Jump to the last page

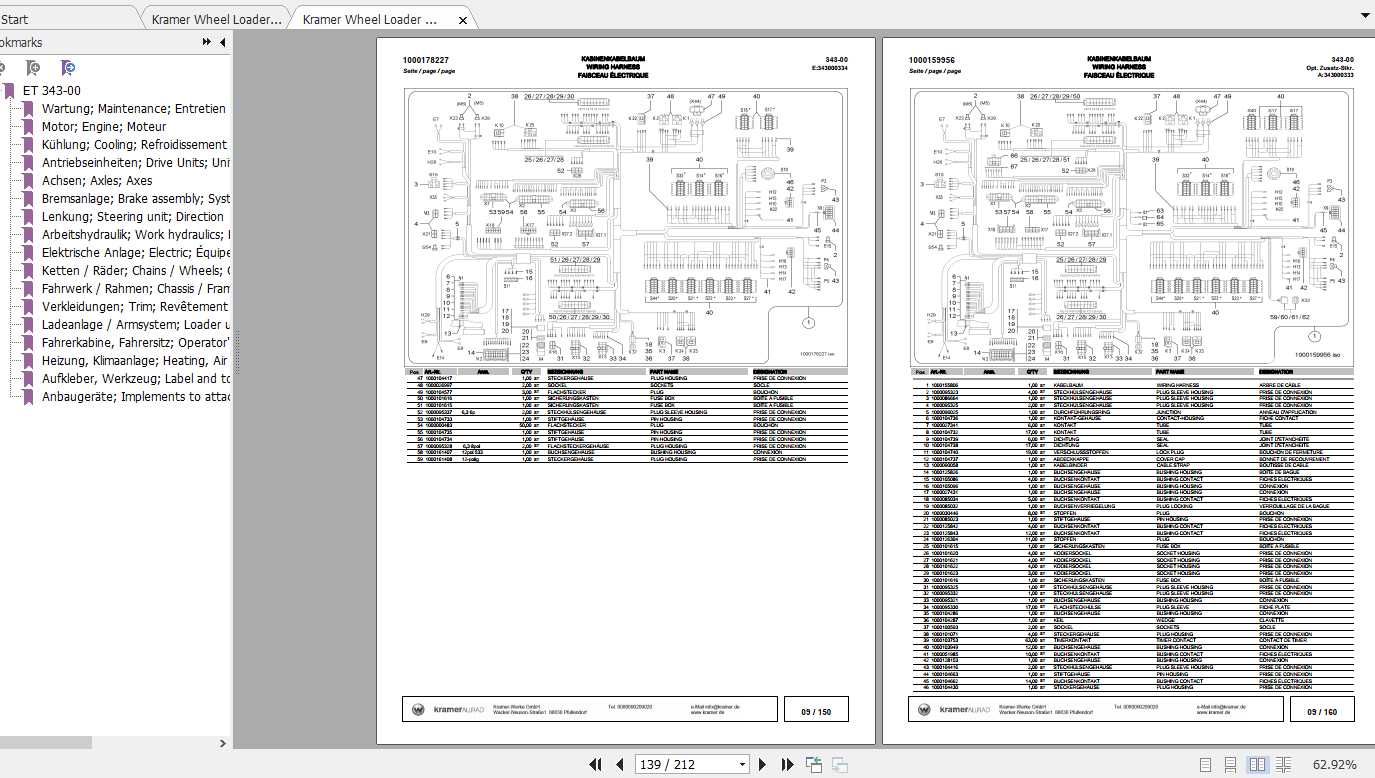[x=788, y=765]
